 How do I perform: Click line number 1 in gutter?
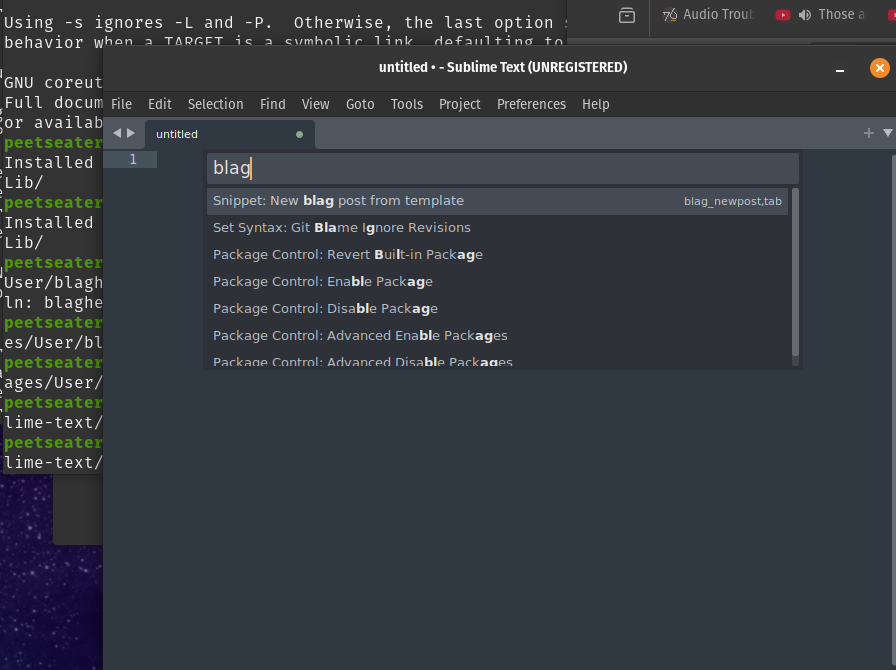tap(133, 159)
